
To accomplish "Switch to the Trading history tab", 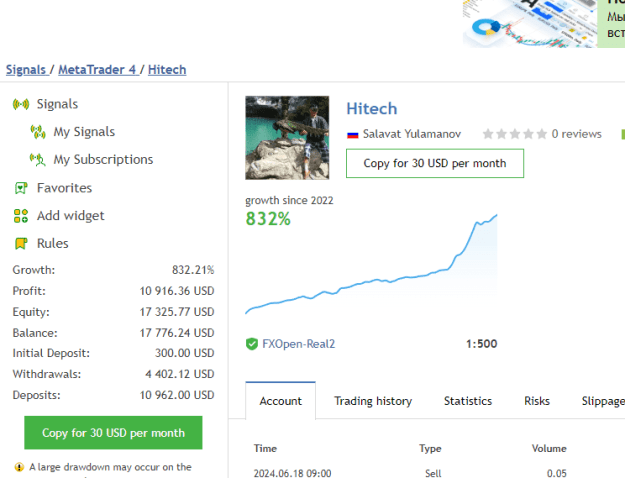I will (373, 401).
